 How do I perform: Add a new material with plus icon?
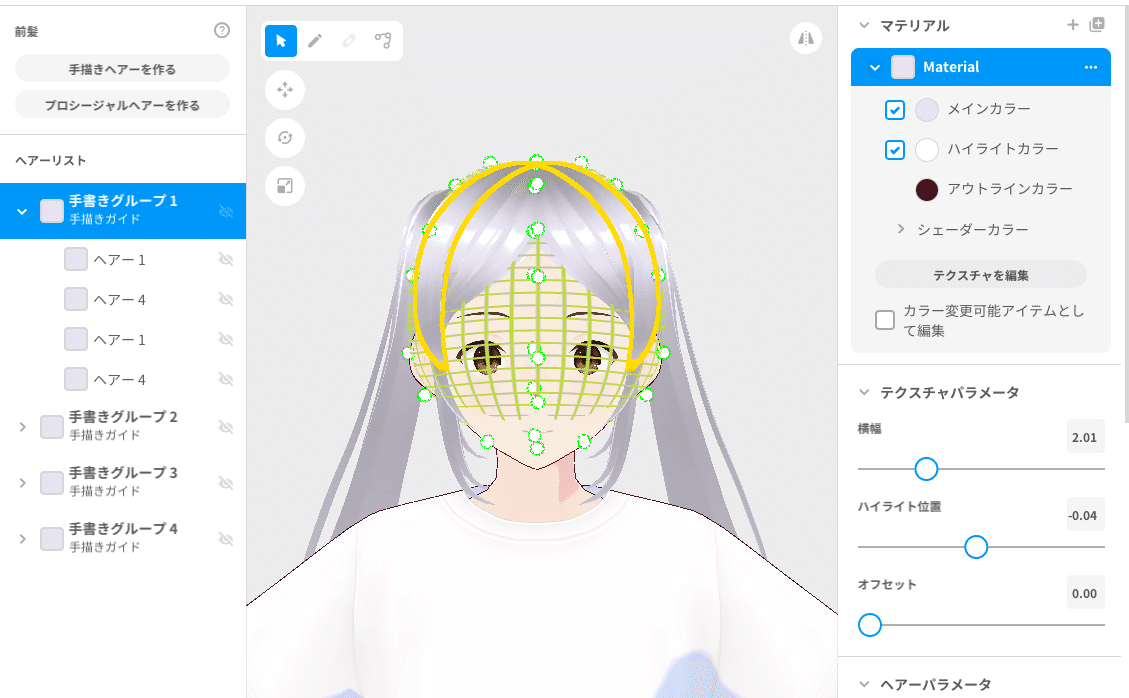point(1073,25)
